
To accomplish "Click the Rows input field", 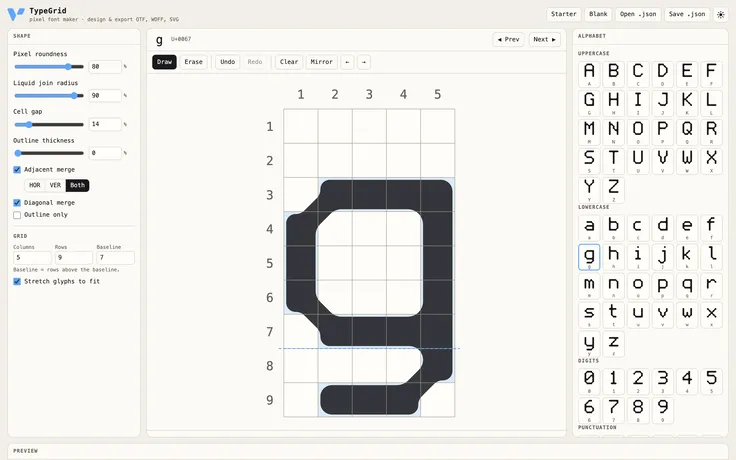I will pyautogui.click(x=74, y=258).
